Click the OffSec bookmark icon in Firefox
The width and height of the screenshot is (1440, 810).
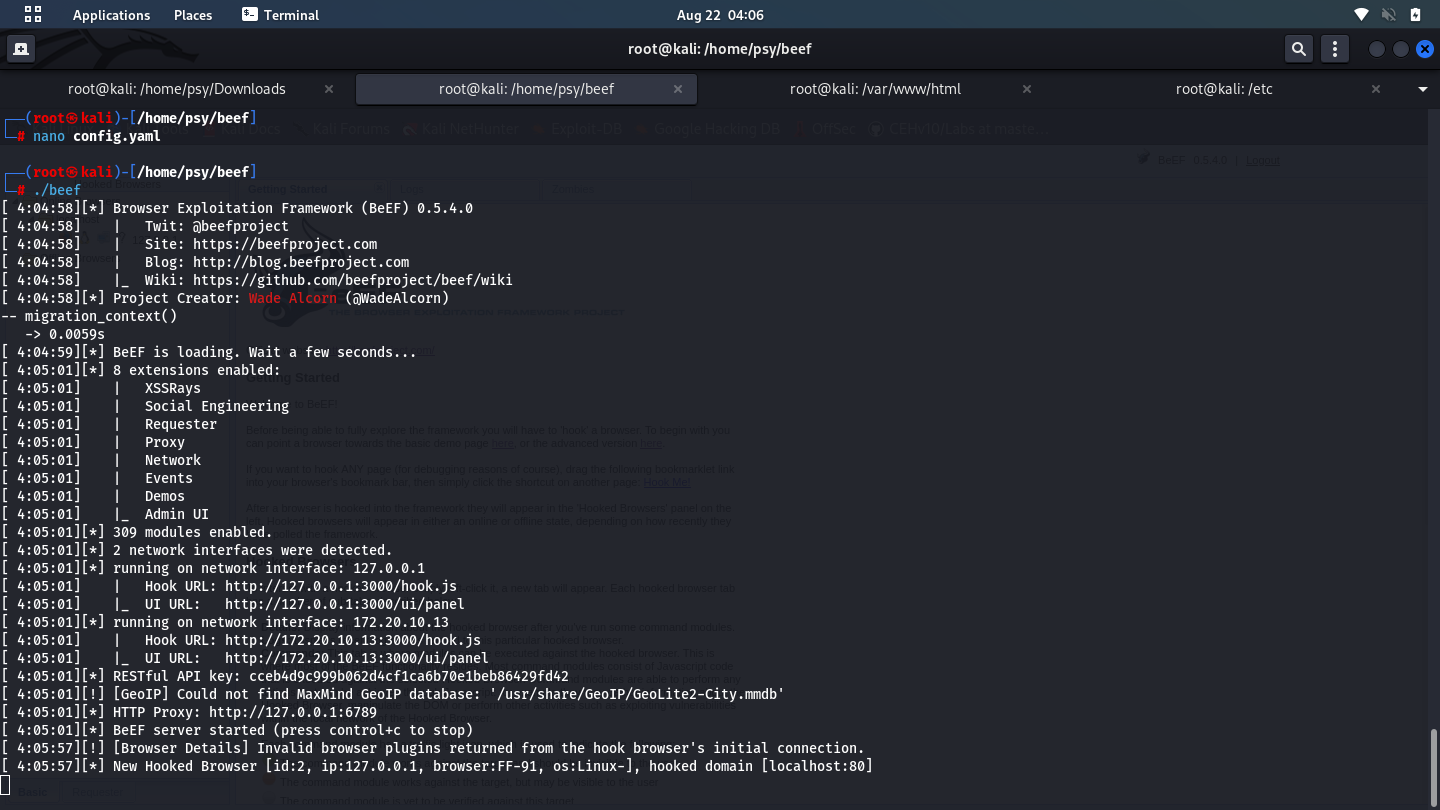coord(798,128)
